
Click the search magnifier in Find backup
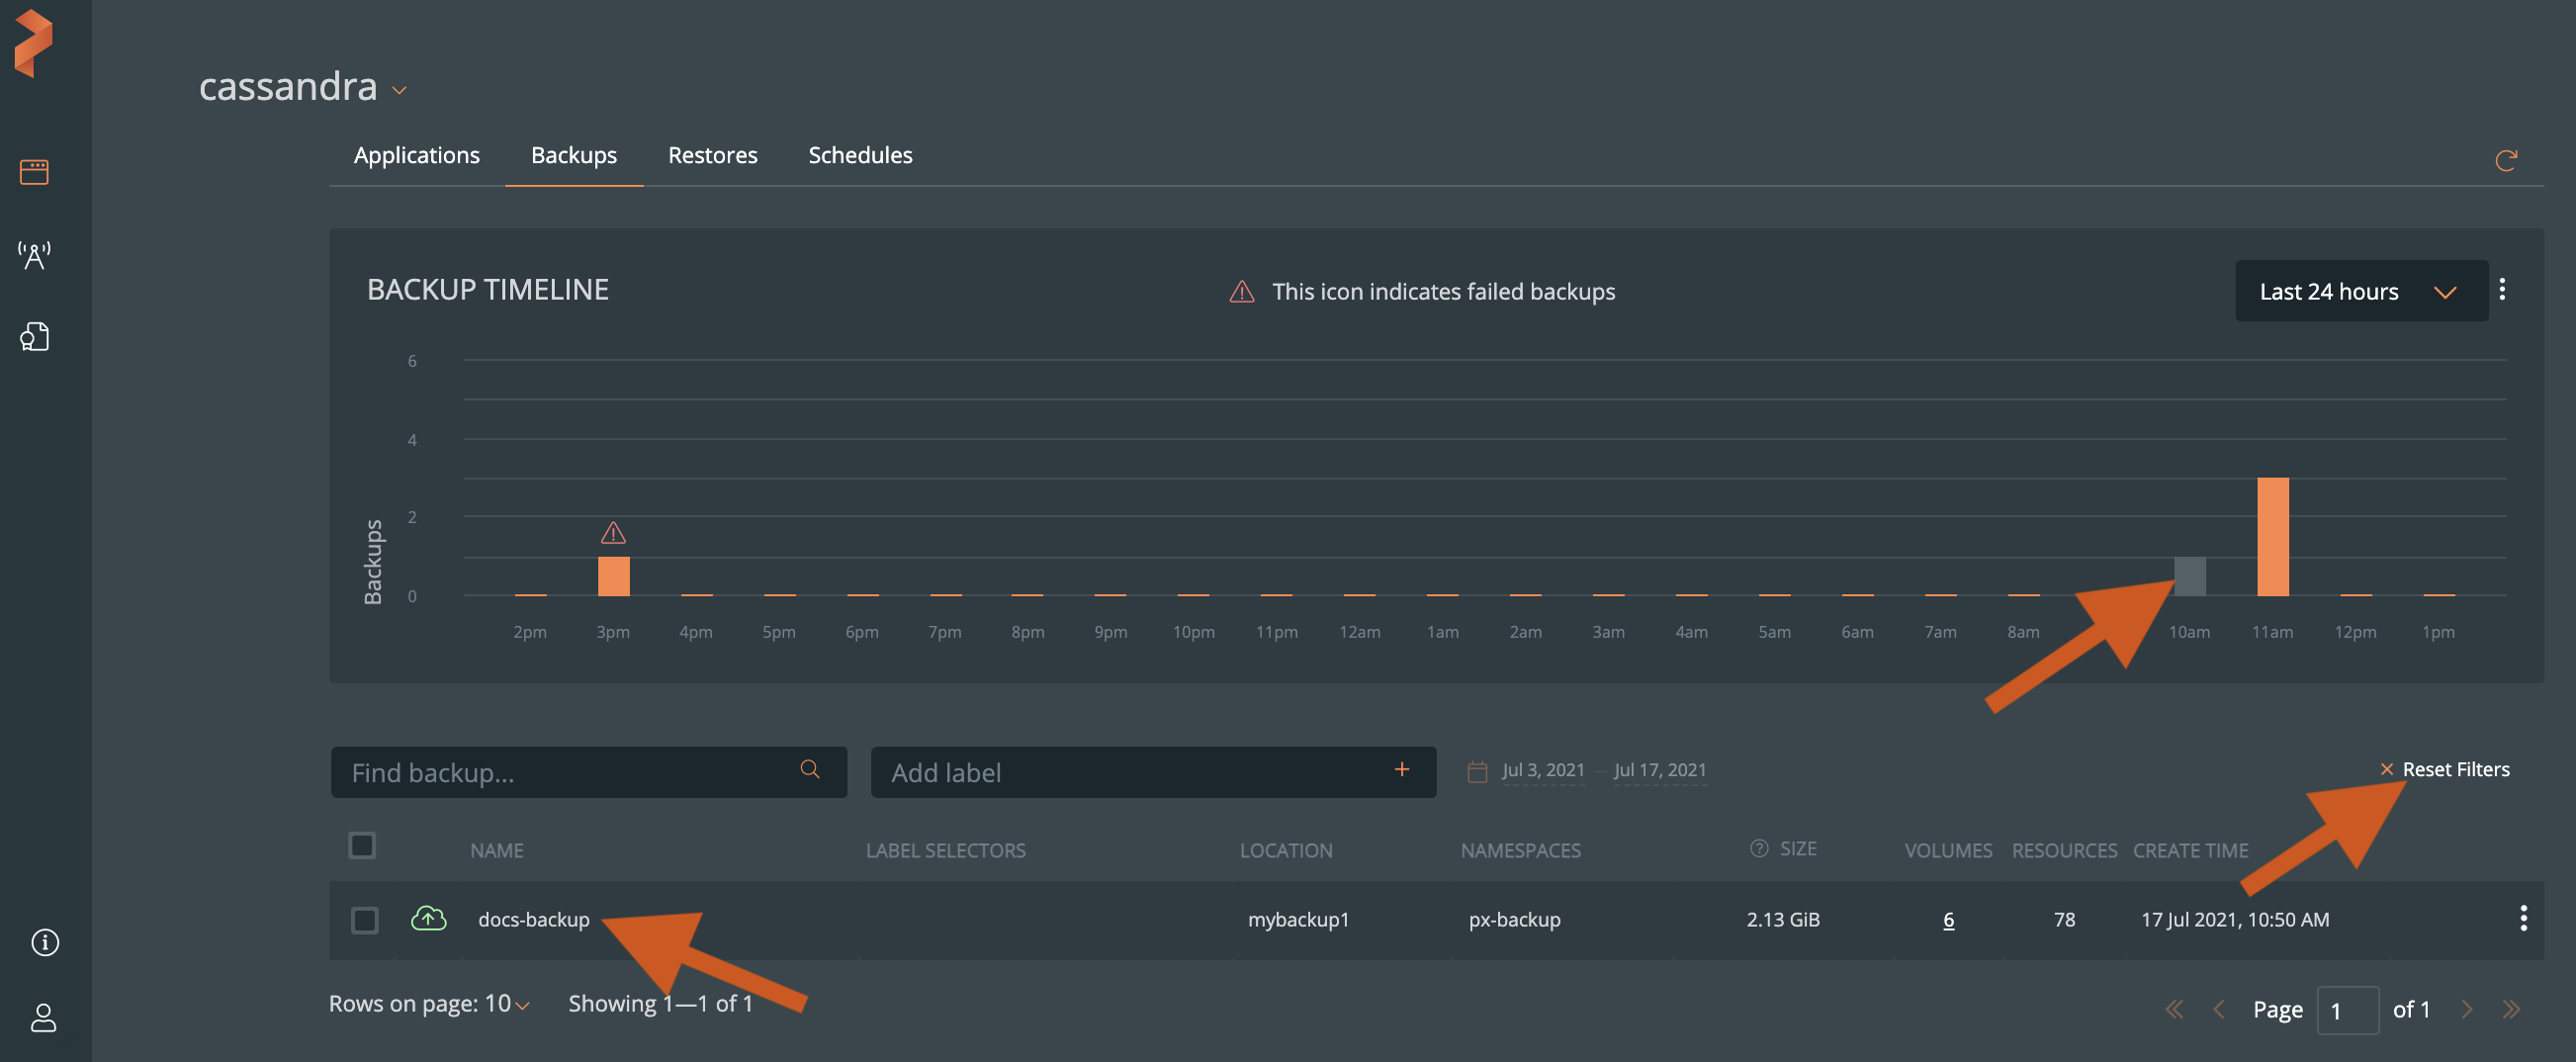(810, 769)
